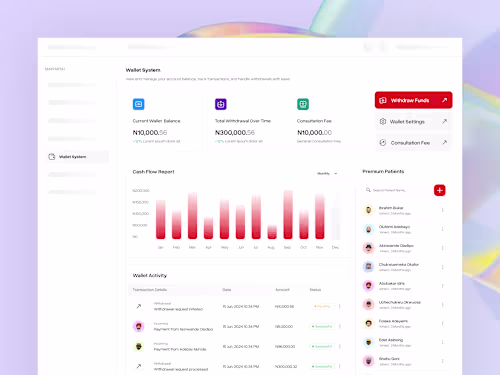The height and width of the screenshot is (375, 500).
Task: Open options menu for Ibrahim Bukar
Action: coord(442,210)
